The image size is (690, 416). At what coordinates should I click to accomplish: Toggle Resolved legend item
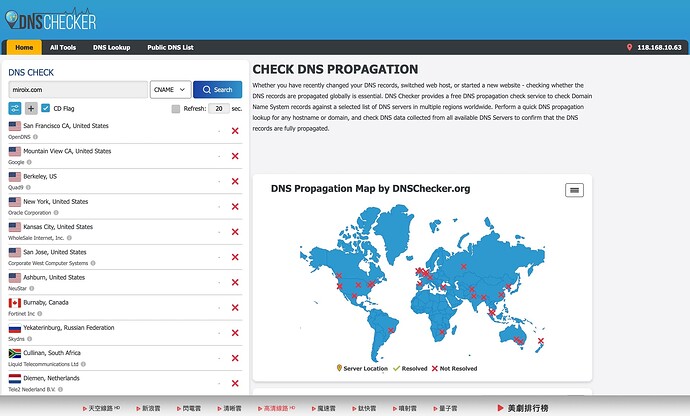[410, 368]
